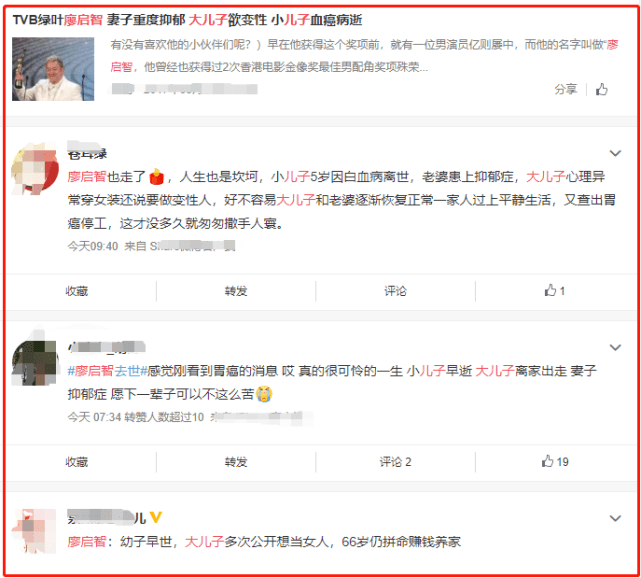Like the second post with 19 likes
The image size is (641, 578).
pyautogui.click(x=555, y=462)
